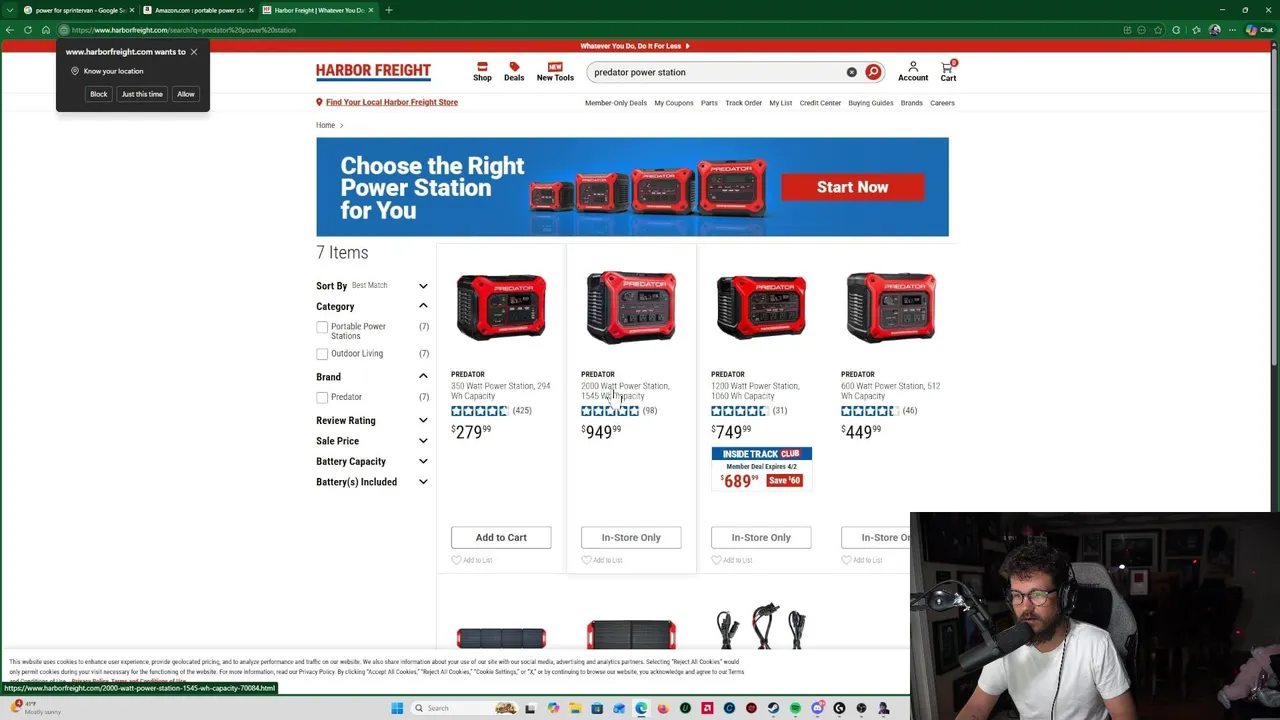Open My Coupons menu link
The image size is (1280, 720).
(674, 103)
